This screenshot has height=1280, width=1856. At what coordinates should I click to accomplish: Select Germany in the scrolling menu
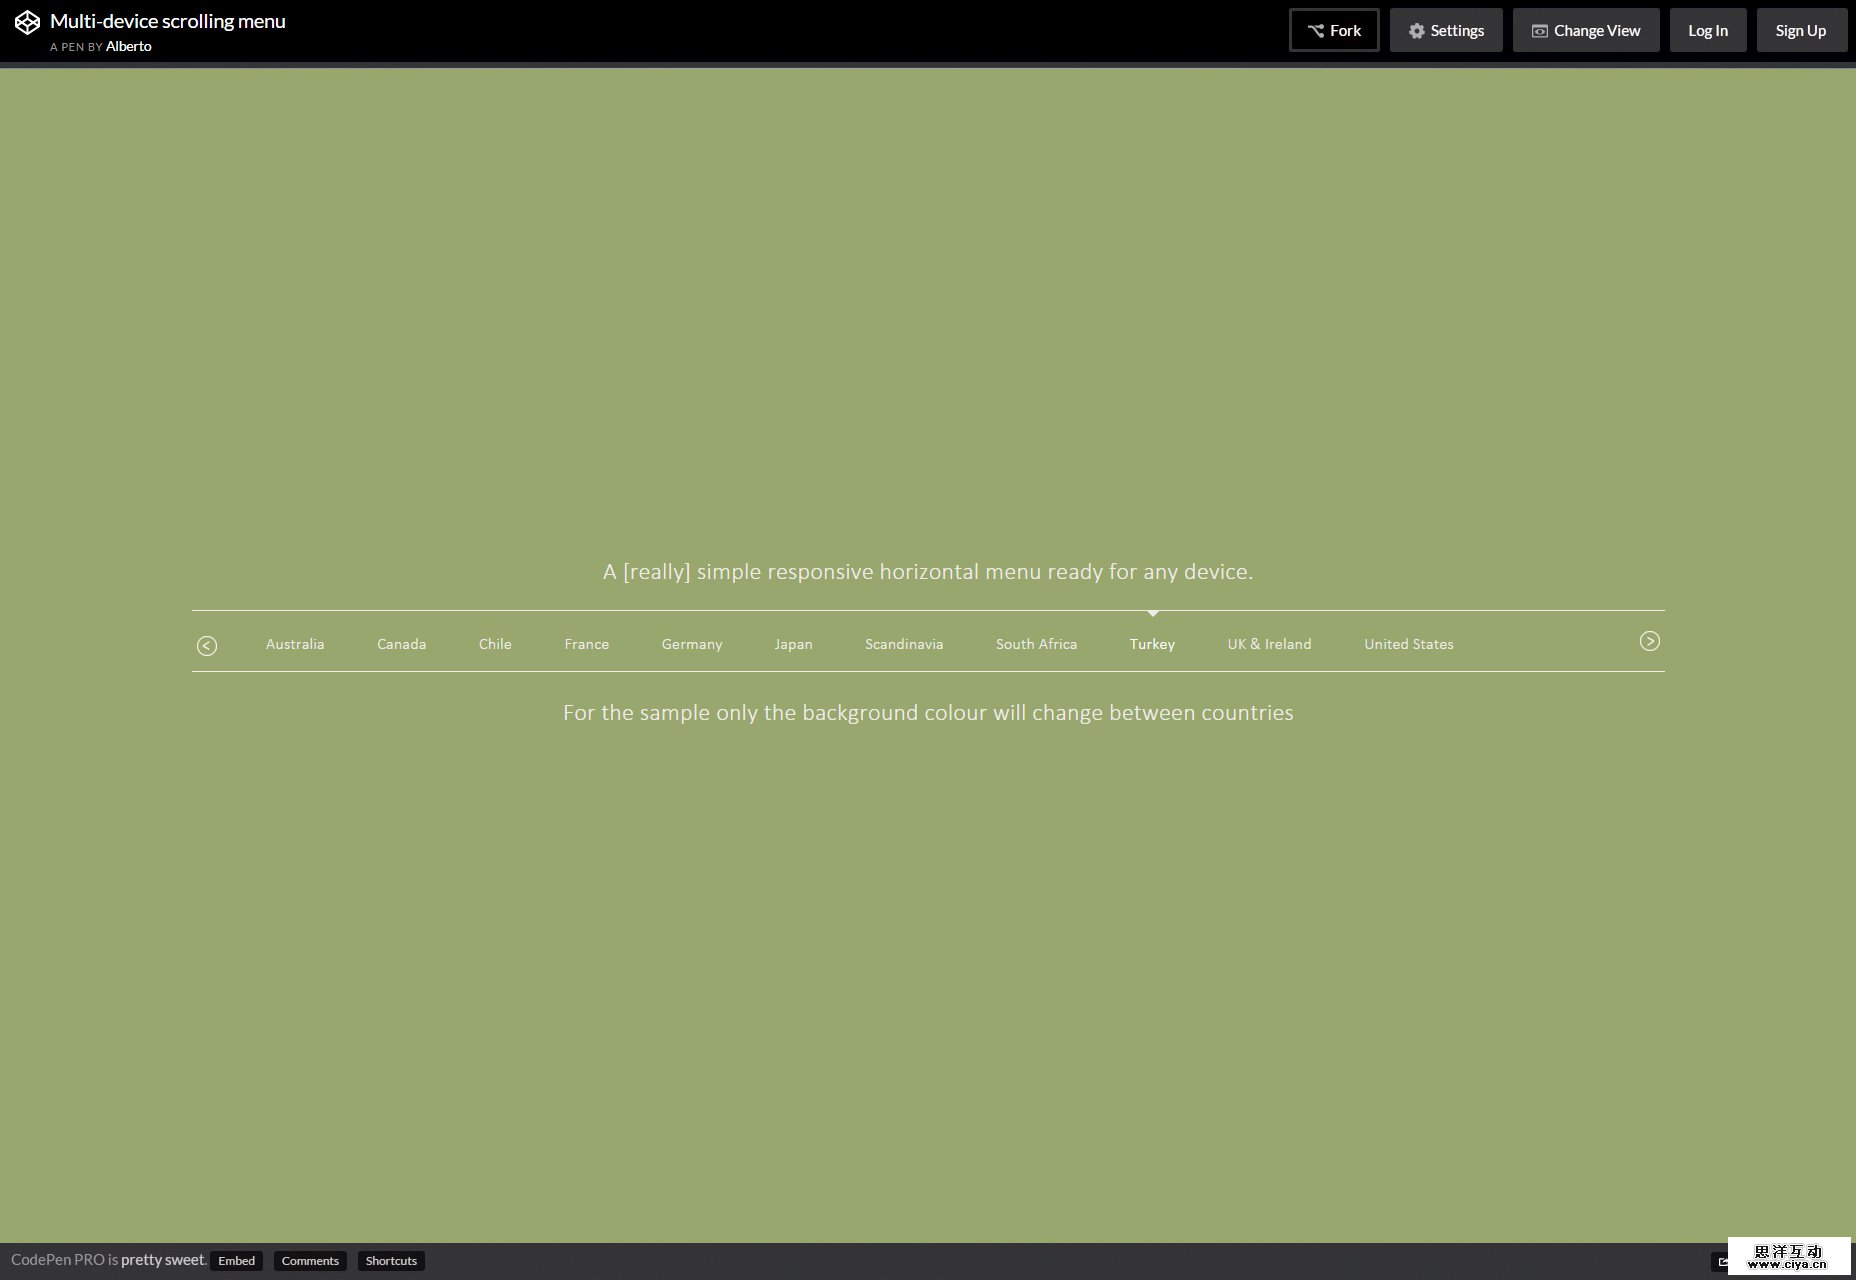point(691,644)
